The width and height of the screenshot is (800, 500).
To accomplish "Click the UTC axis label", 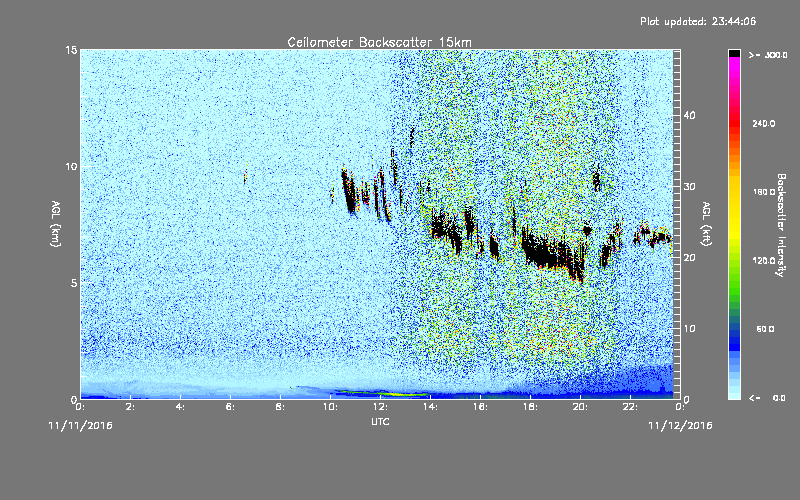I will (380, 421).
